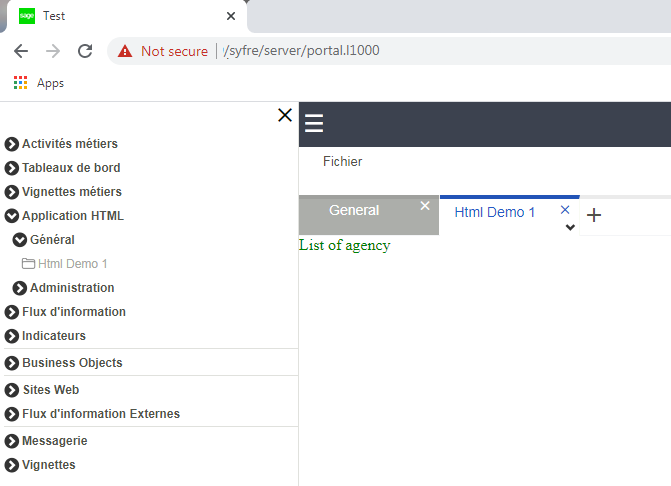
Task: Reload the page
Action: coord(85,51)
